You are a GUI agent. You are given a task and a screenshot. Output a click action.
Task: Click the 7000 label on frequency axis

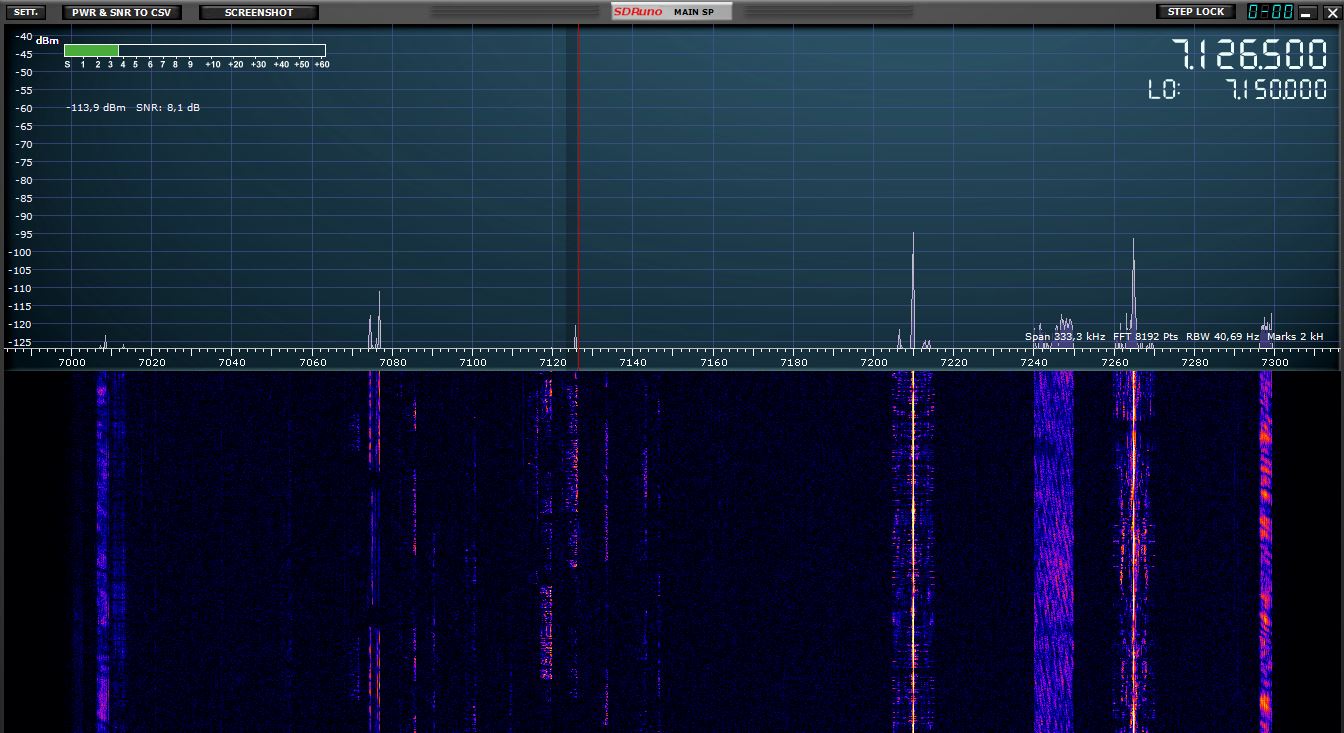72,362
